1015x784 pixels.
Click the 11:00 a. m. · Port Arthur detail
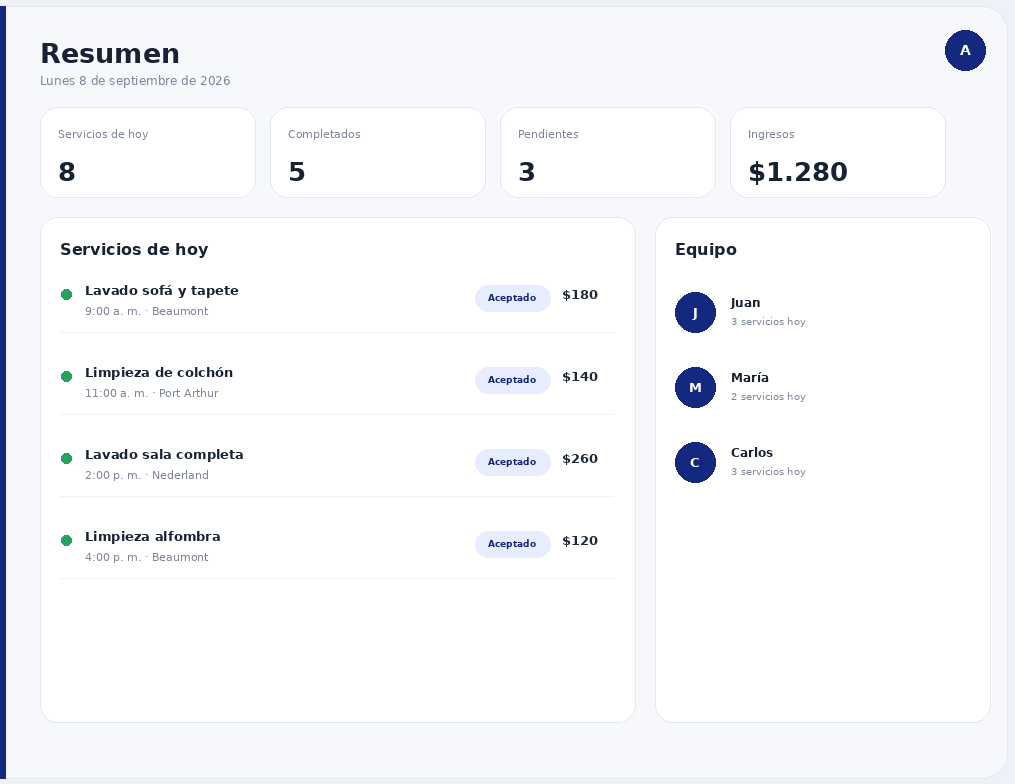click(x=152, y=394)
